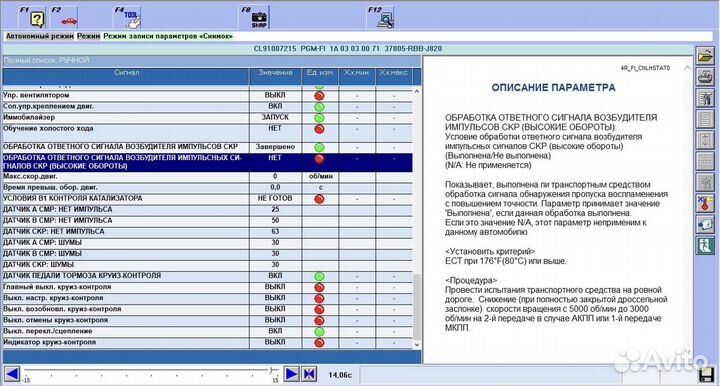
Task: Select row 'ДАТЧИК В СМР: НЕТ ИМПУЛЬСА'
Action: (x=208, y=221)
